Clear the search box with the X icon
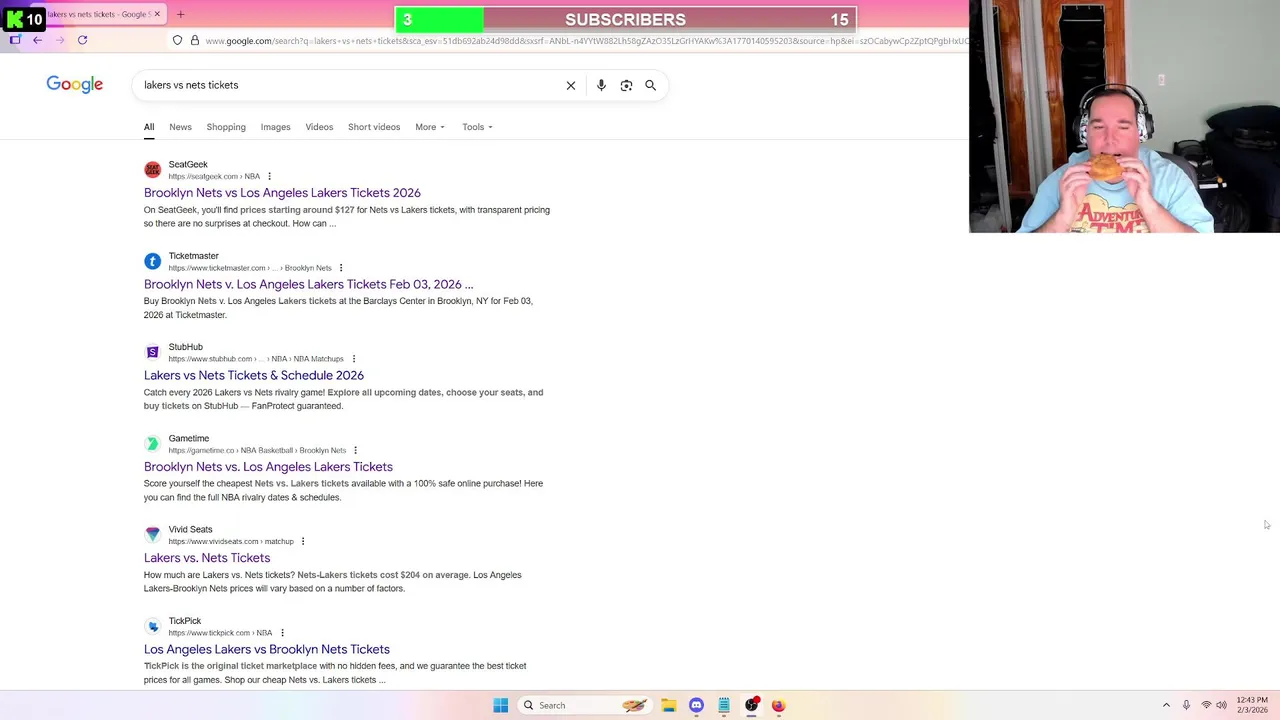Viewport: 1280px width, 720px height. (x=571, y=85)
